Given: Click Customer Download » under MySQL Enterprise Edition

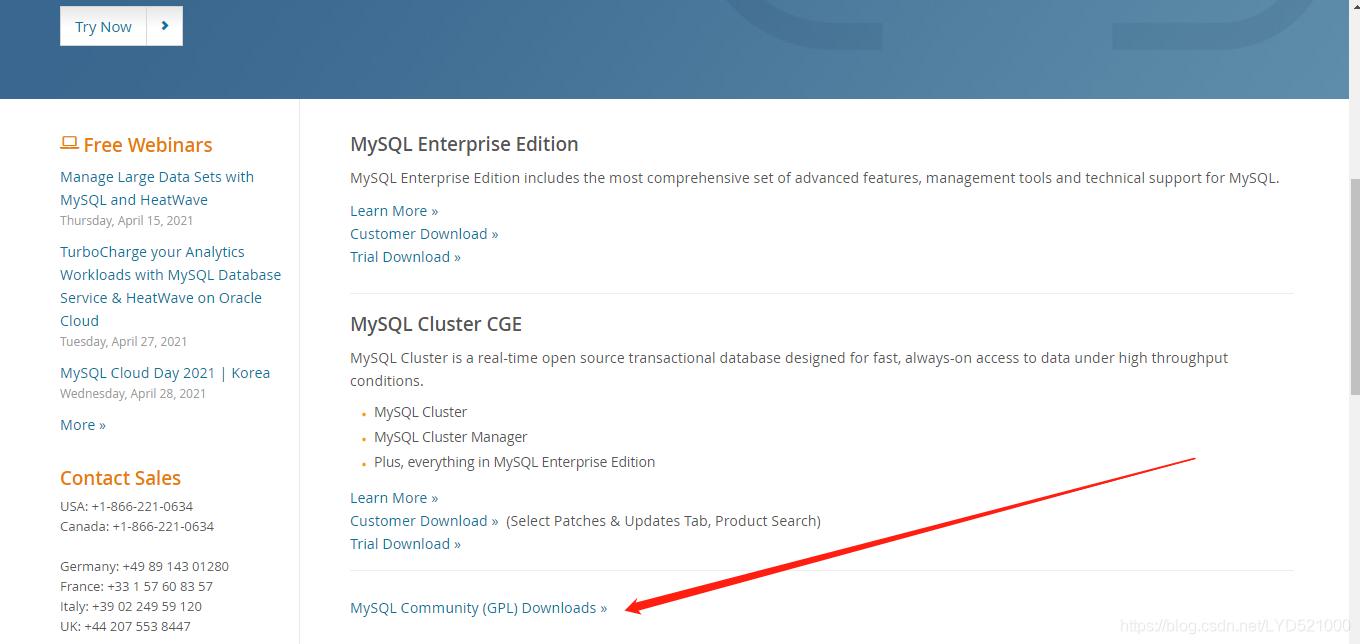Looking at the screenshot, I should 424,234.
